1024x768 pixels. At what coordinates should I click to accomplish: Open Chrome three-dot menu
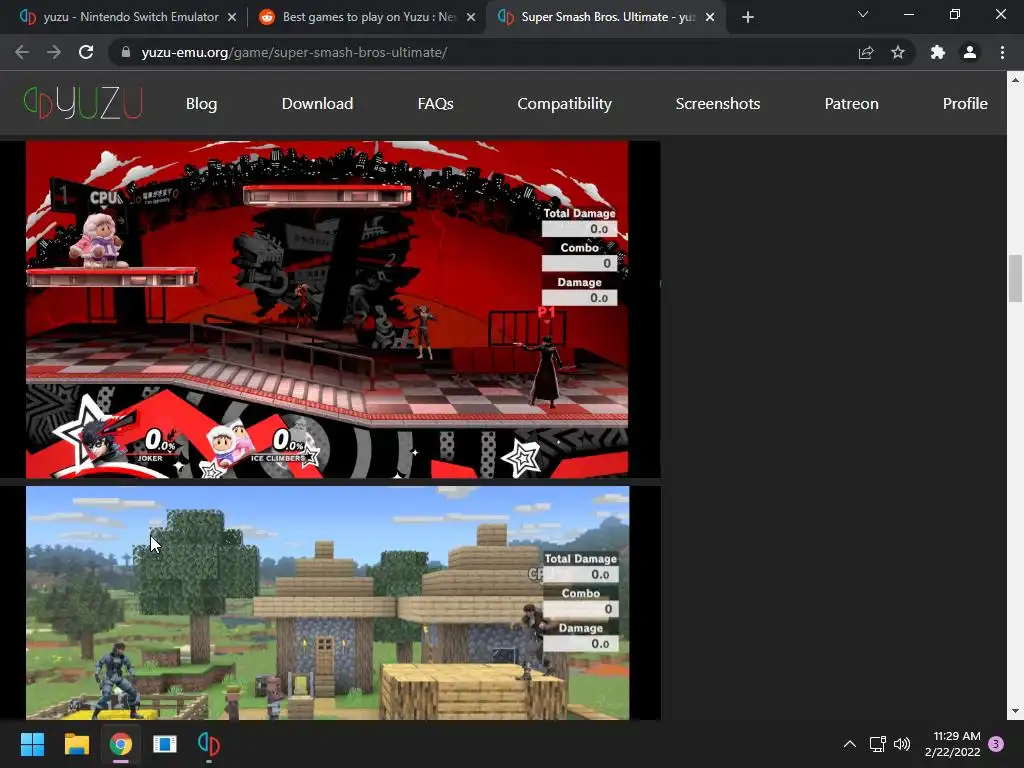[x=1002, y=52]
